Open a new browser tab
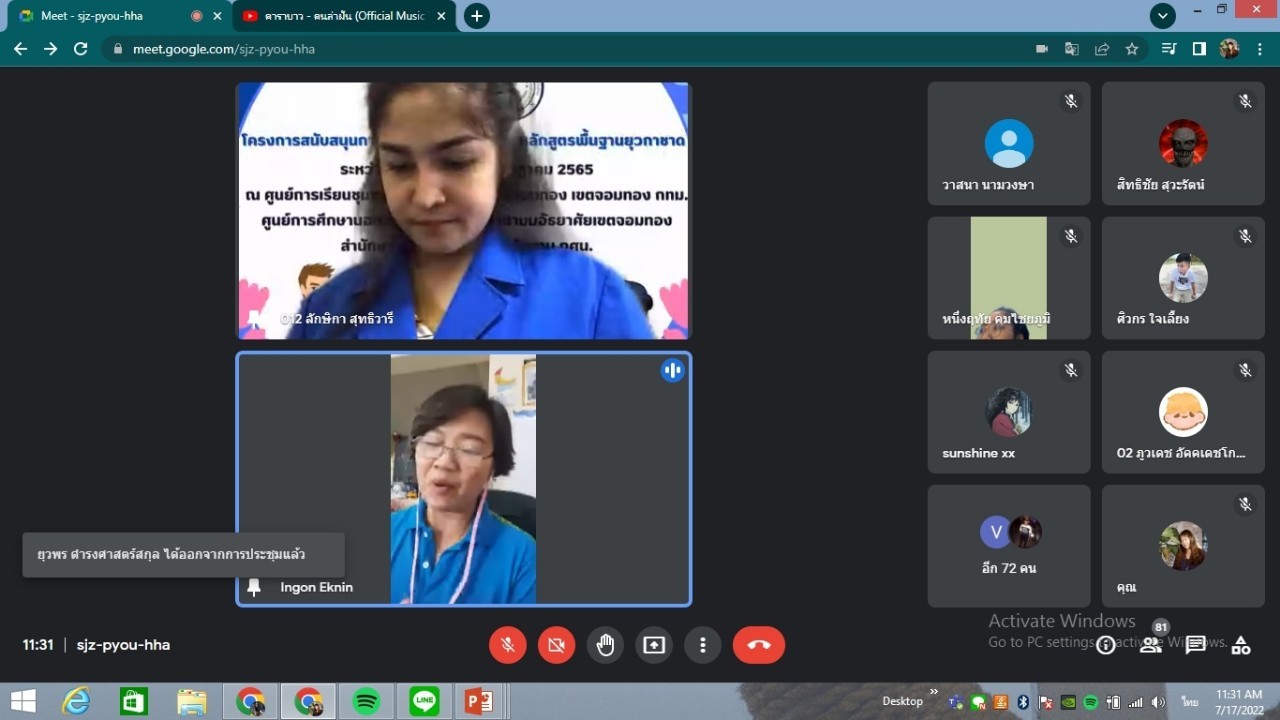Viewport: 1280px width, 720px height. [477, 16]
